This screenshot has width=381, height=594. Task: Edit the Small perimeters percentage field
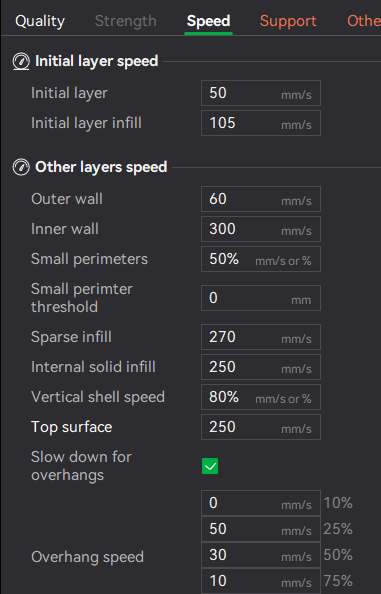pyautogui.click(x=261, y=259)
